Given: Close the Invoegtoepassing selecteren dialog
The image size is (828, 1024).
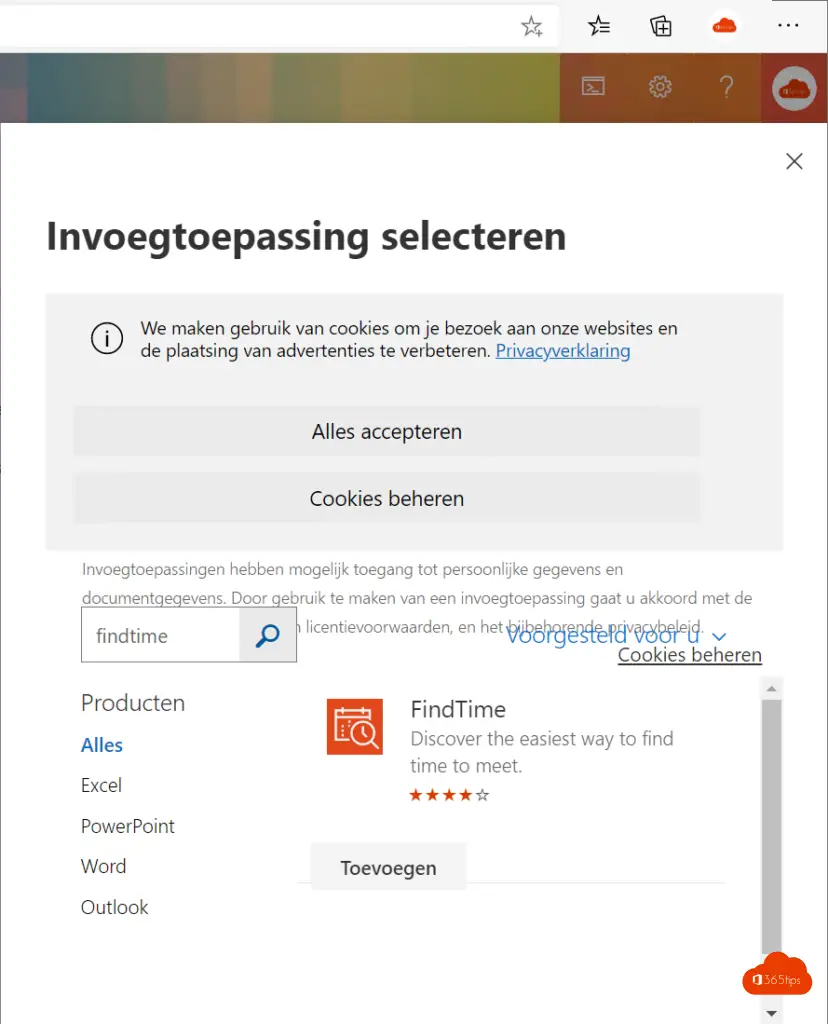Looking at the screenshot, I should 794,161.
